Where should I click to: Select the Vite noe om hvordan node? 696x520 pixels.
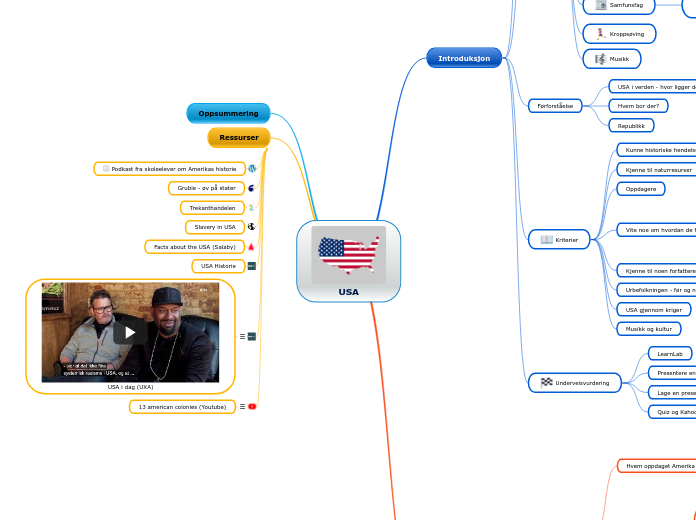[656, 230]
